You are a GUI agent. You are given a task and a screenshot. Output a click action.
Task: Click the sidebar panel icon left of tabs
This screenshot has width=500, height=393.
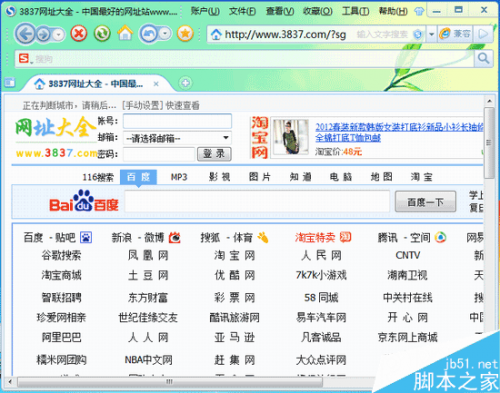10,82
